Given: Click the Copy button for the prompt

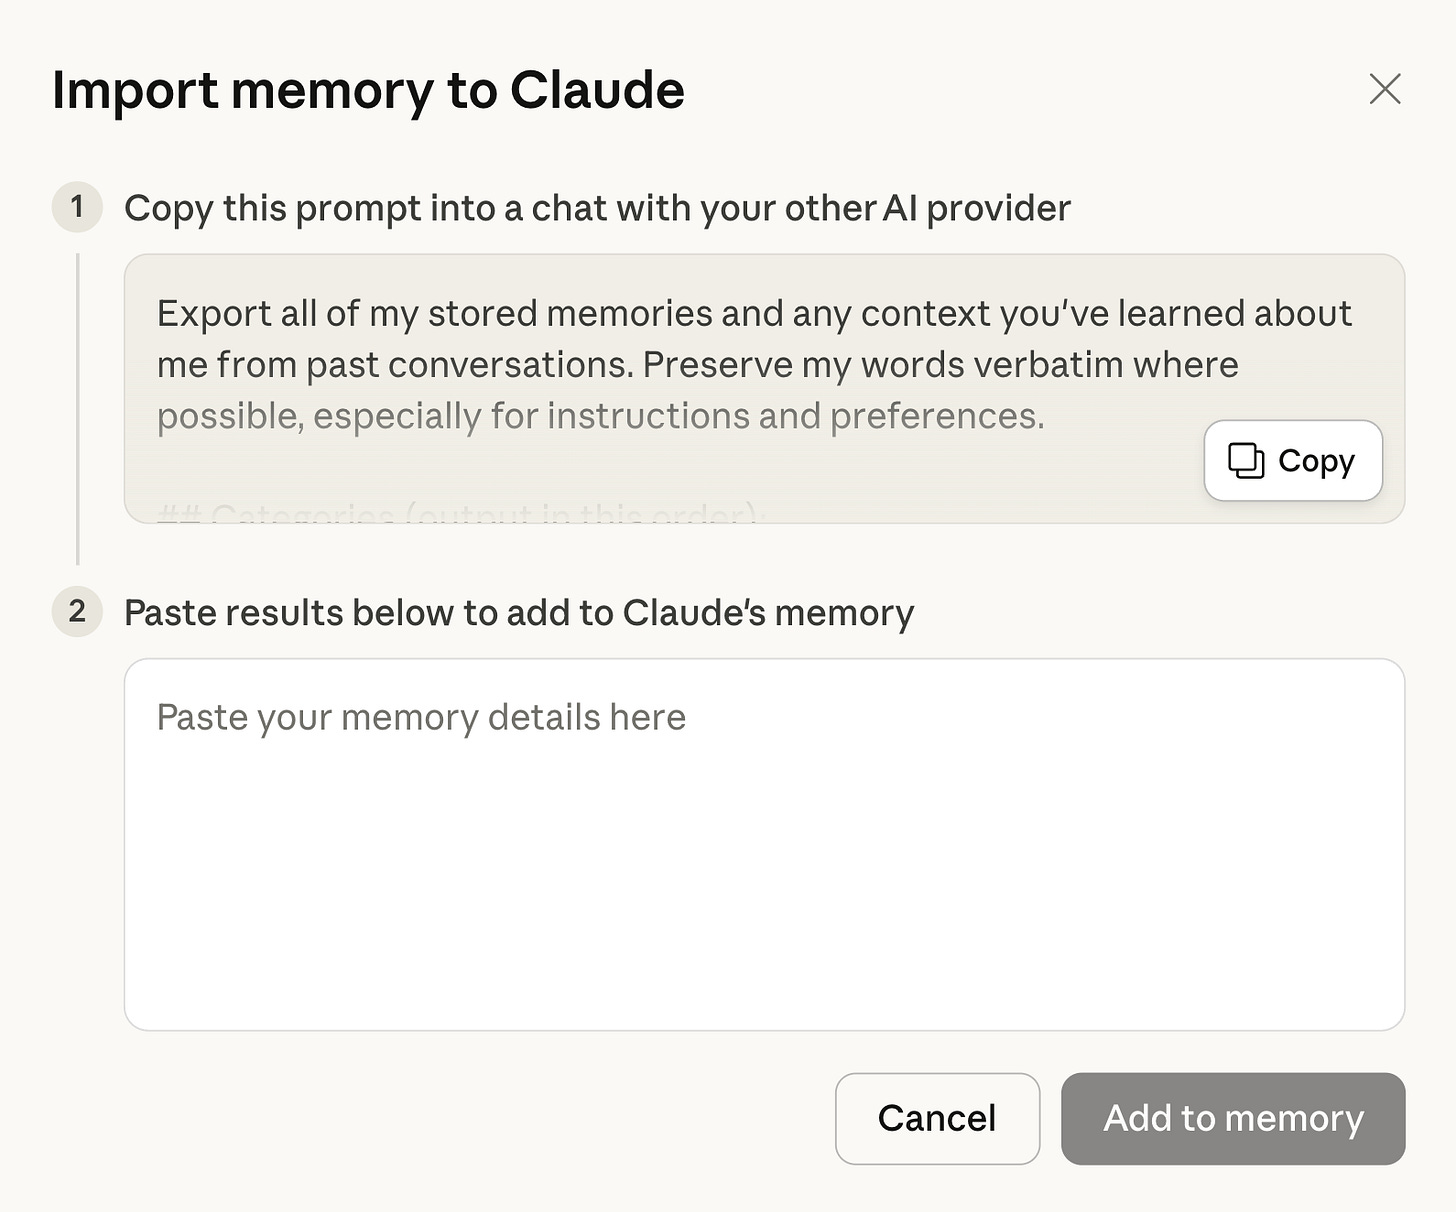Looking at the screenshot, I should (x=1292, y=460).
